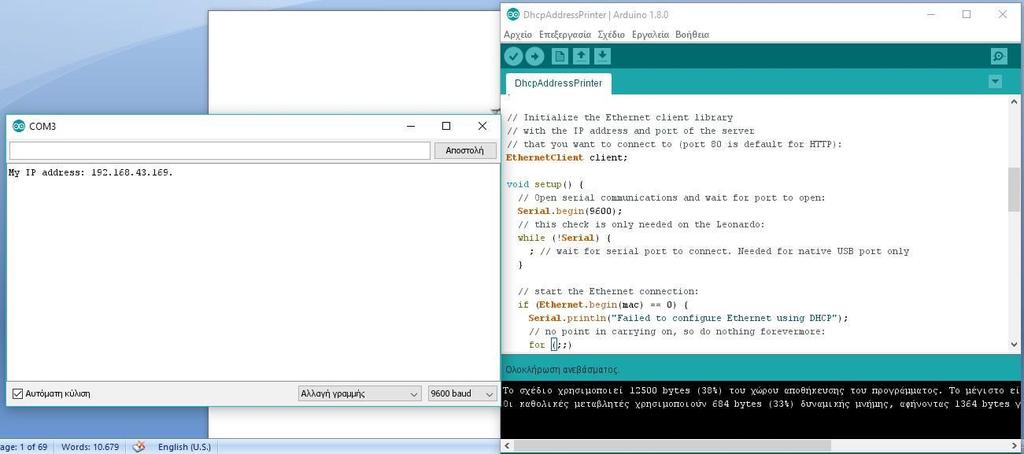Click the page 1 of 69 status entry
The width and height of the screenshot is (1024, 454).
point(24,447)
